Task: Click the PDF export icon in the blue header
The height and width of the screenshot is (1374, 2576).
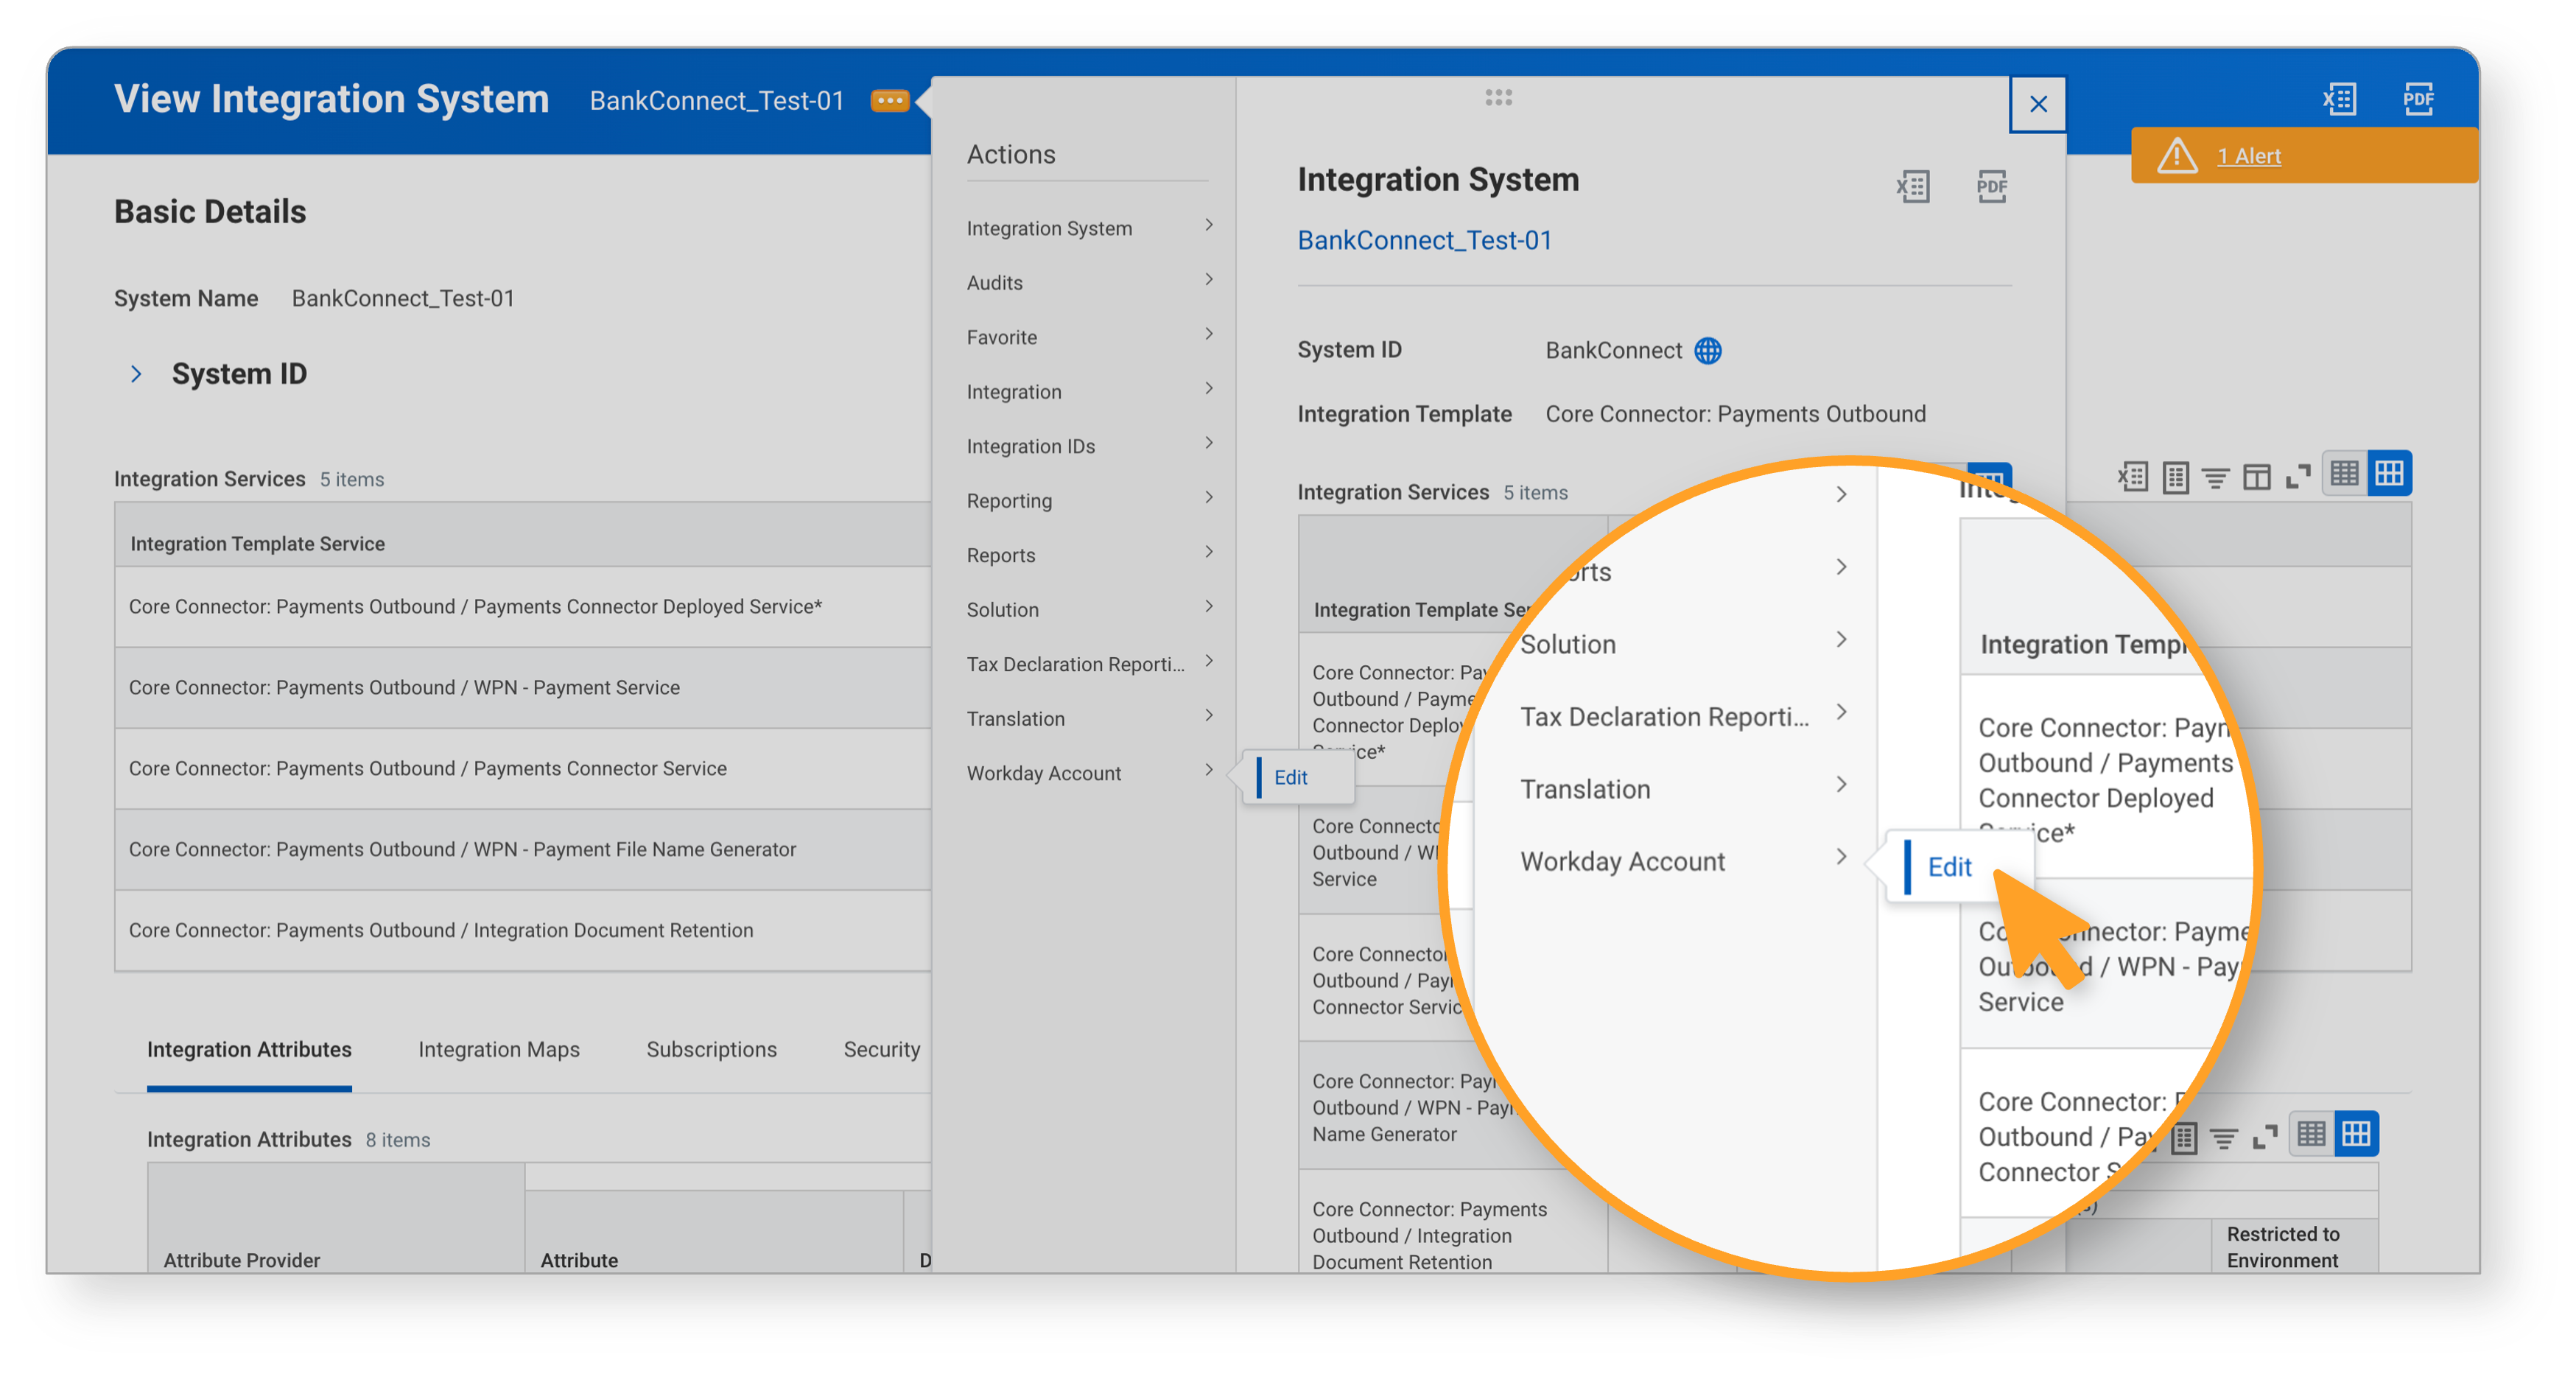Action: pyautogui.click(x=2418, y=100)
